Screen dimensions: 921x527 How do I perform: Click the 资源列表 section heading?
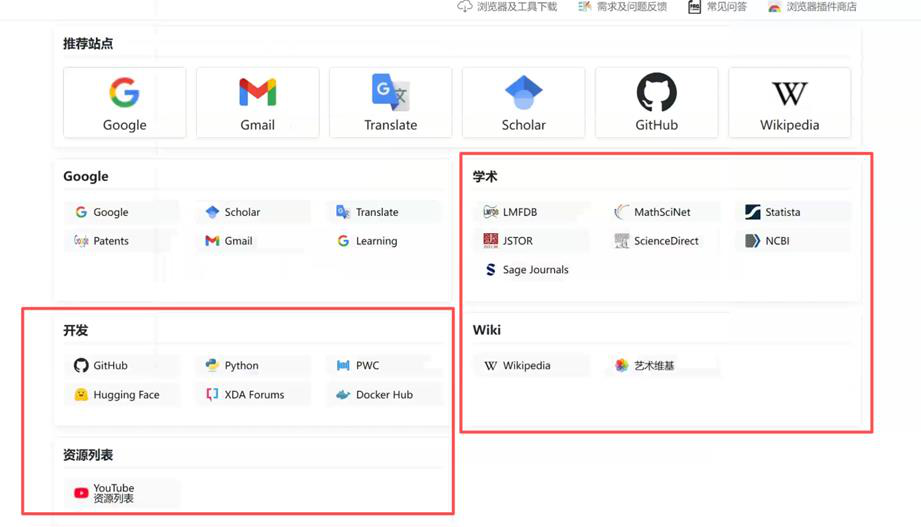88,455
